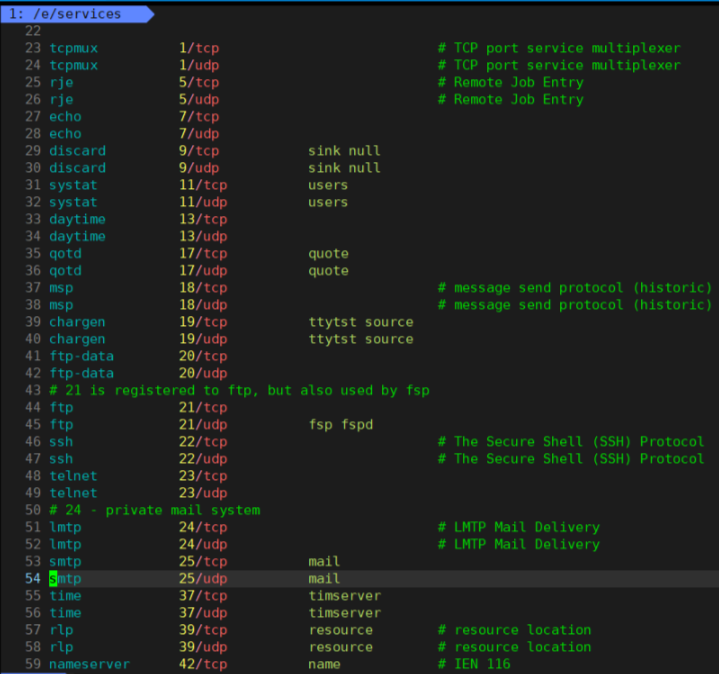Click highlighted cursor on line 54 smtp

[x=53, y=579]
